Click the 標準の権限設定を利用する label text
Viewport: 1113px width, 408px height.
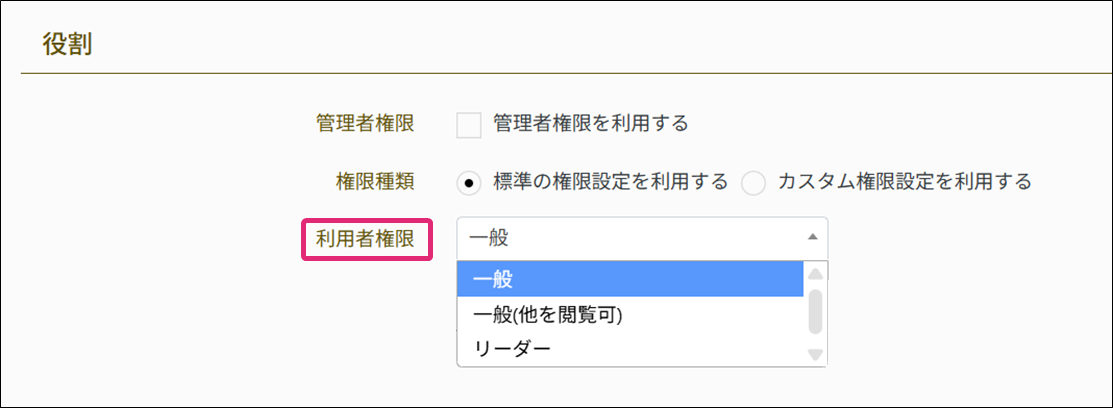click(610, 182)
